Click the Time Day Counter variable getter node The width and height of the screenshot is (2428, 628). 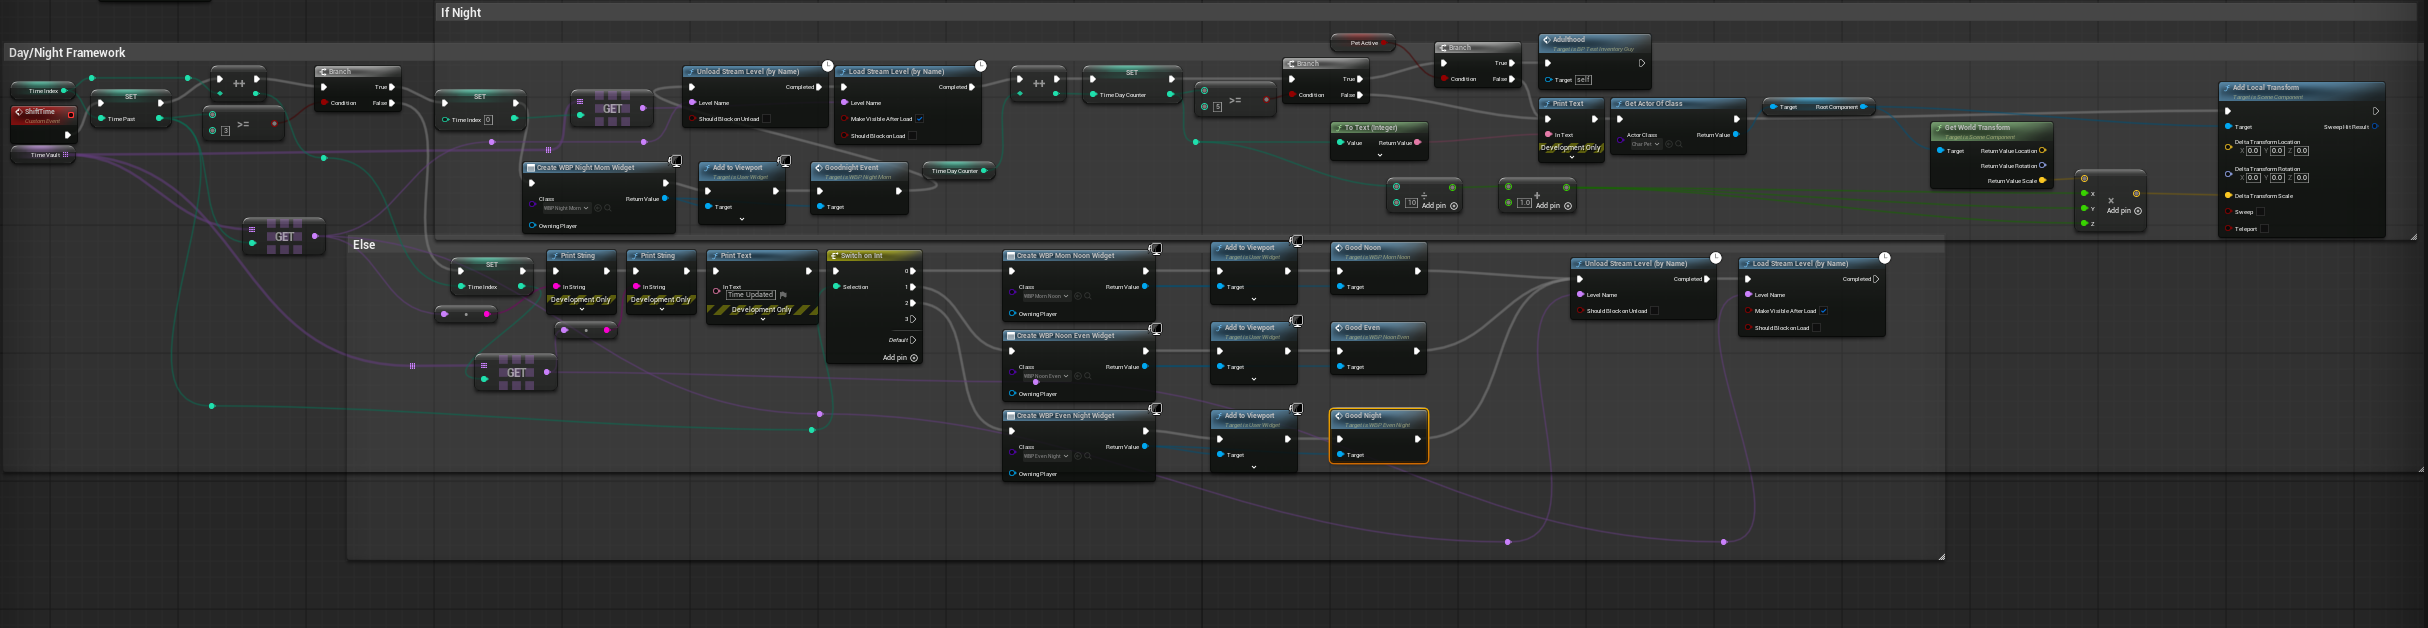pyautogui.click(x=958, y=171)
